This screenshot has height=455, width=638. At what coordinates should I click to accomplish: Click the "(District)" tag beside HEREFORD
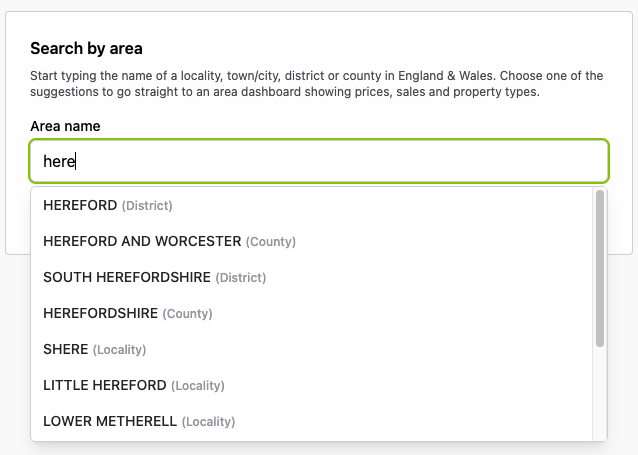[147, 206]
